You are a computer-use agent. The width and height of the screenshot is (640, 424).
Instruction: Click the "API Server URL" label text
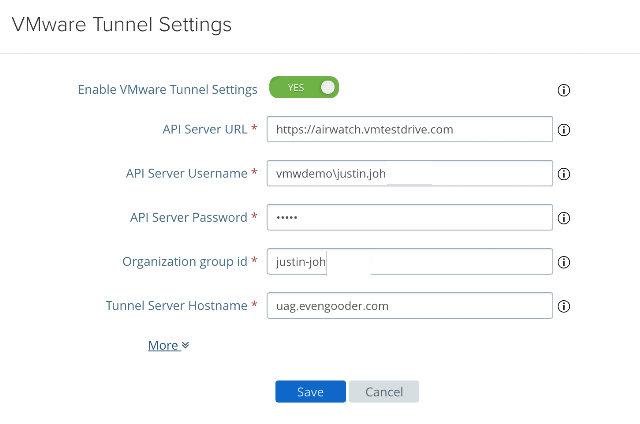tap(204, 129)
